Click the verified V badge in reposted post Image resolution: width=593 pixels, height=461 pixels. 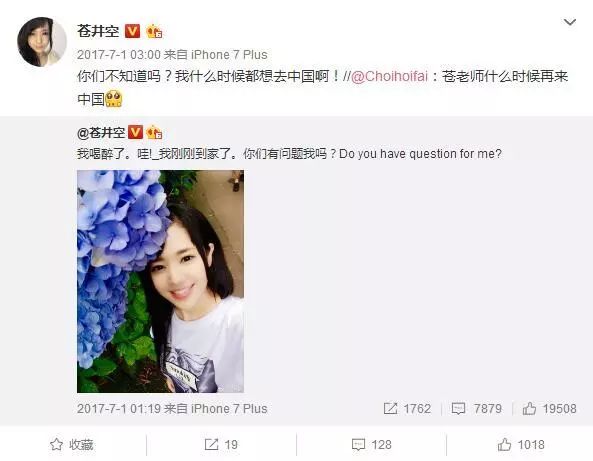(135, 132)
